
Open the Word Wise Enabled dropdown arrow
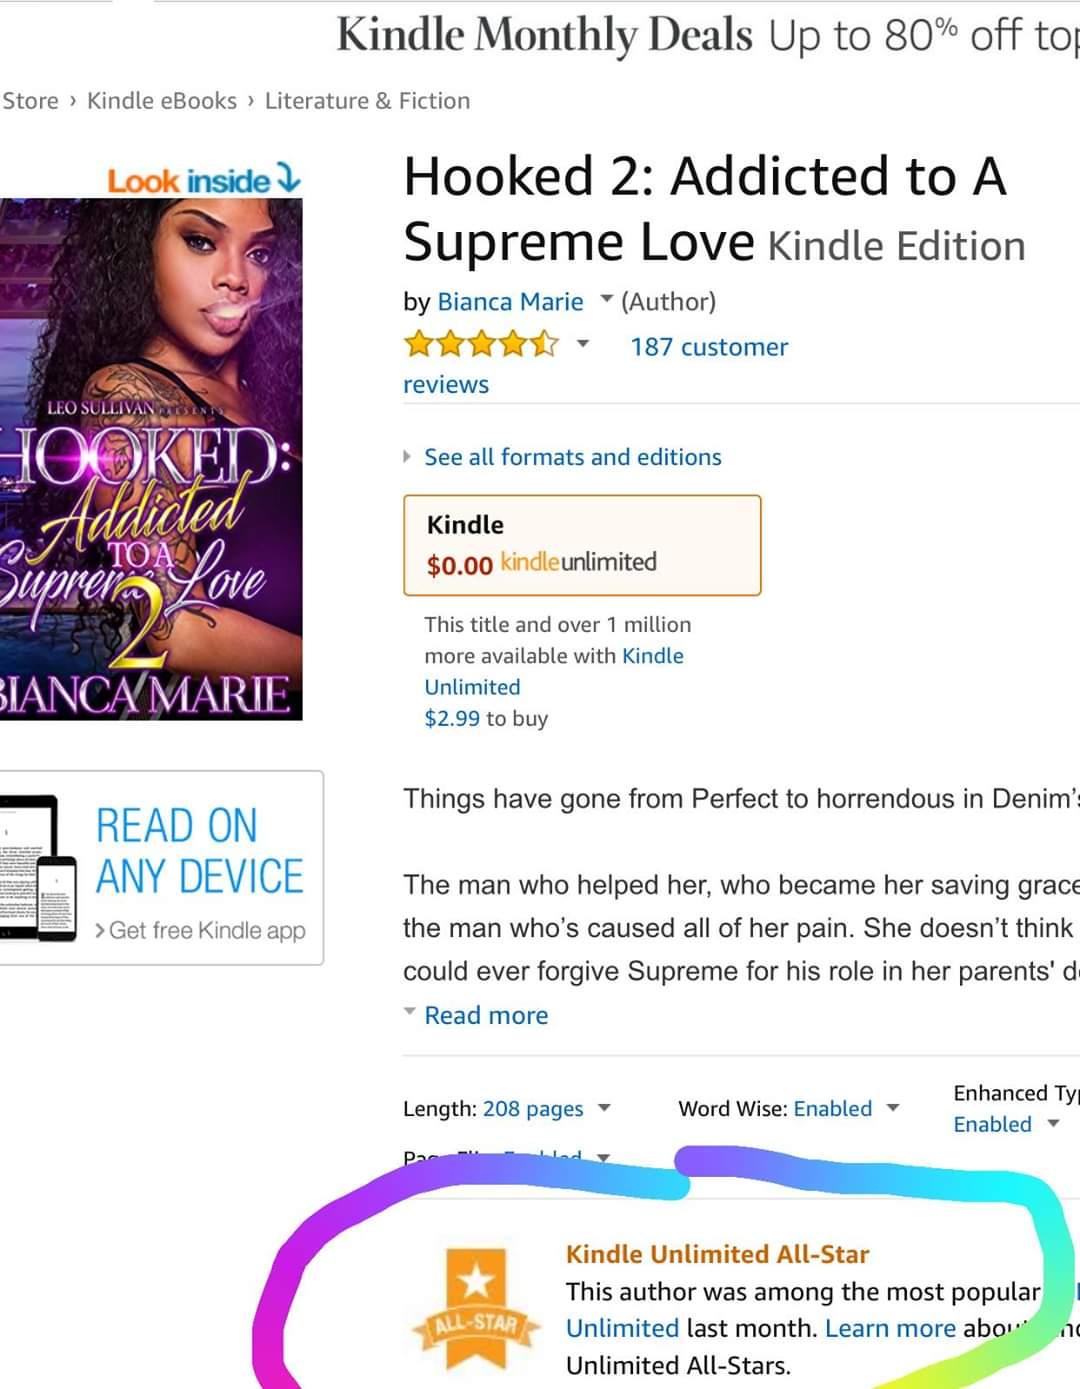(893, 1108)
